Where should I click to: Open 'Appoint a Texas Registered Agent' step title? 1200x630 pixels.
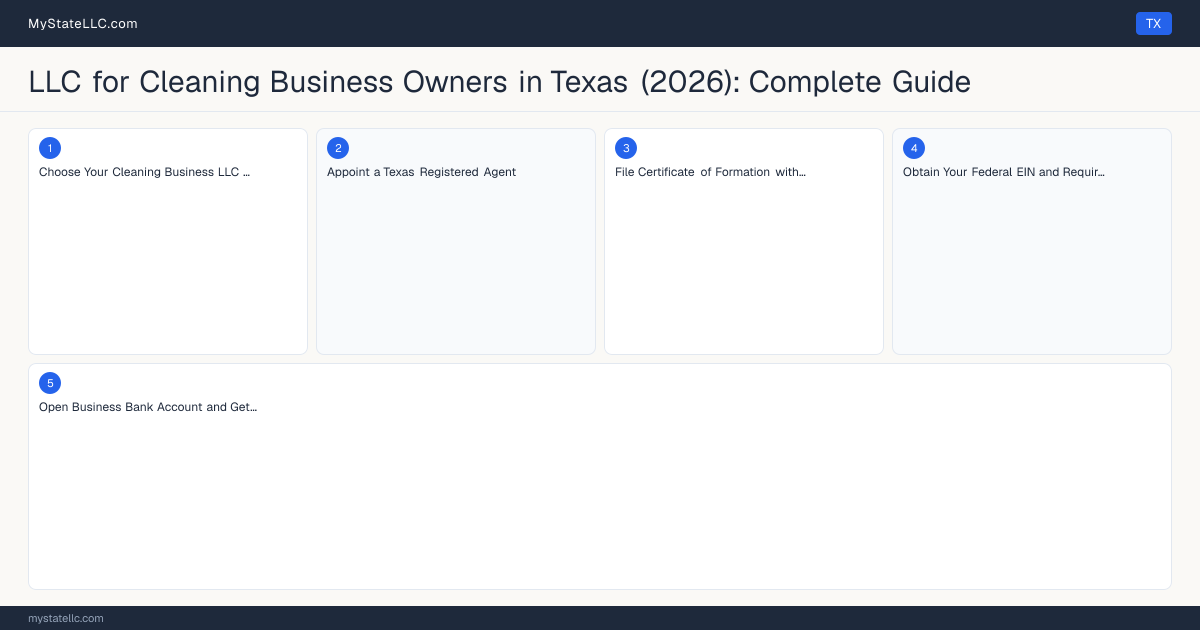[x=421, y=172]
